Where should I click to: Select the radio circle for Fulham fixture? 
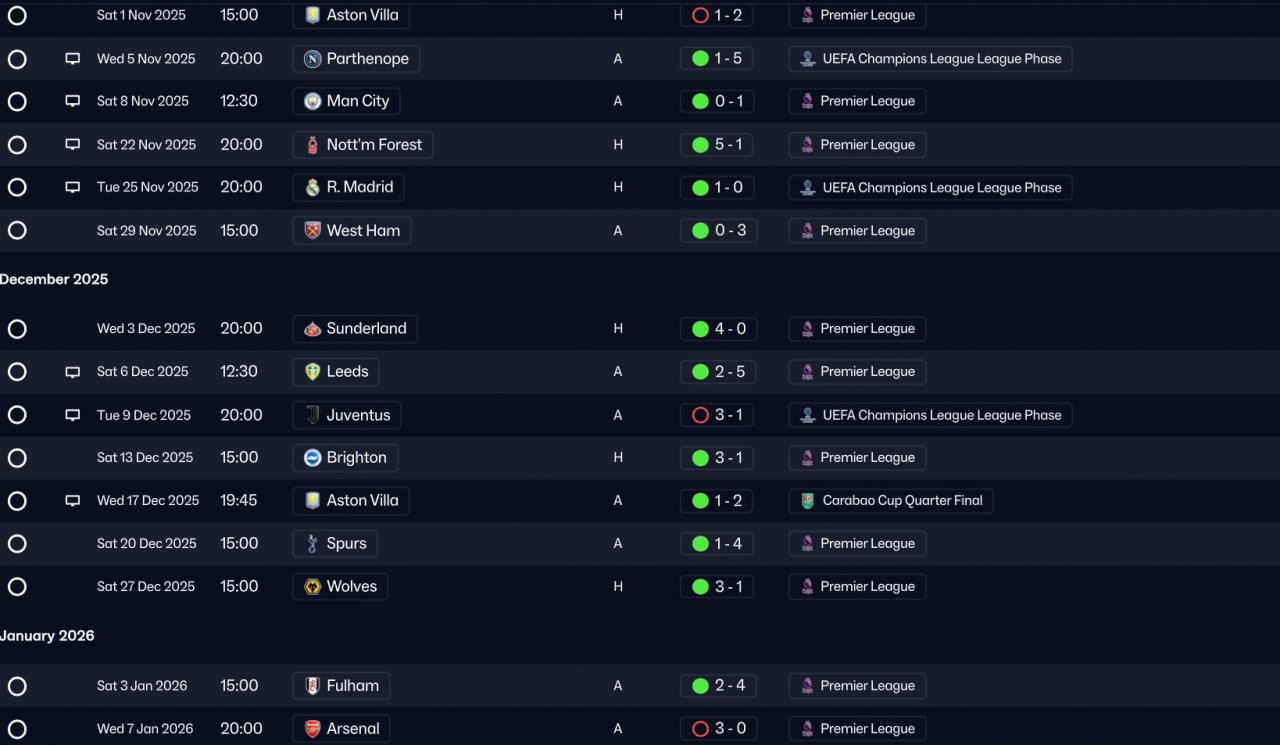pos(17,686)
